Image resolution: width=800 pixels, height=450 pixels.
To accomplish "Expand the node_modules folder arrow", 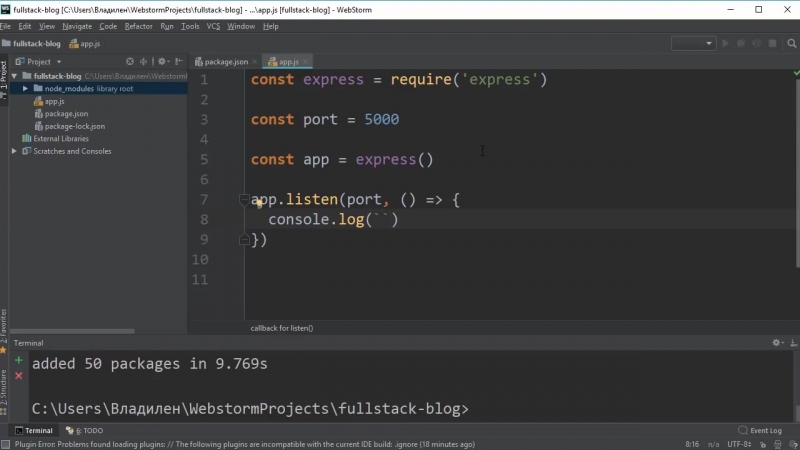I will point(25,88).
